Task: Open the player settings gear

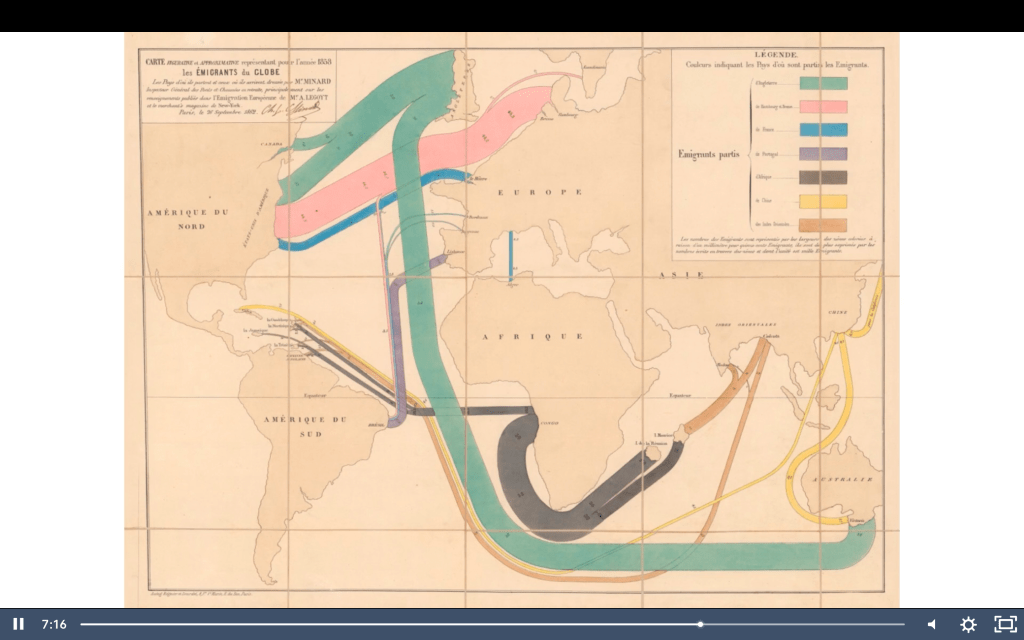Action: pos(968,624)
